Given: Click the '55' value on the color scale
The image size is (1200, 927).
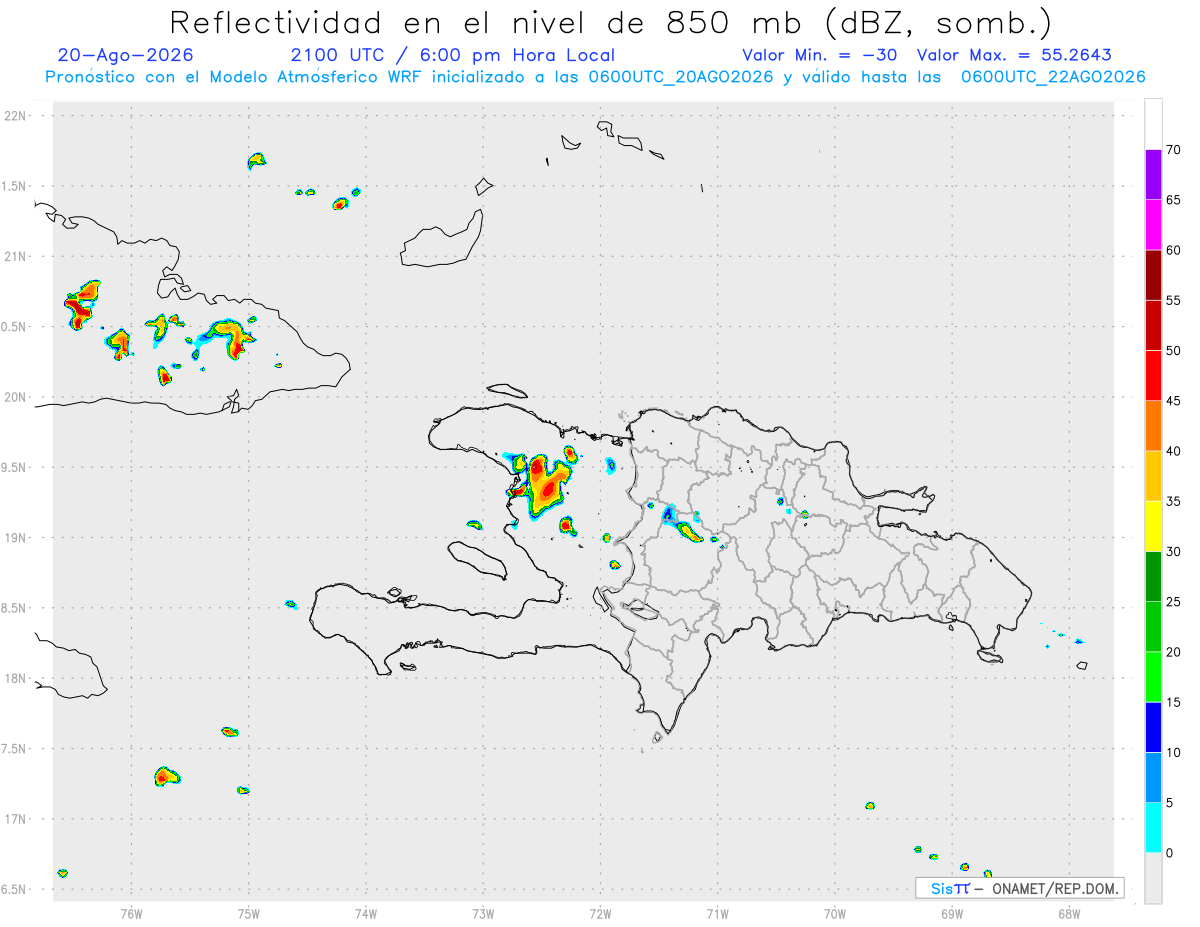Looking at the screenshot, I should click(x=1173, y=301).
